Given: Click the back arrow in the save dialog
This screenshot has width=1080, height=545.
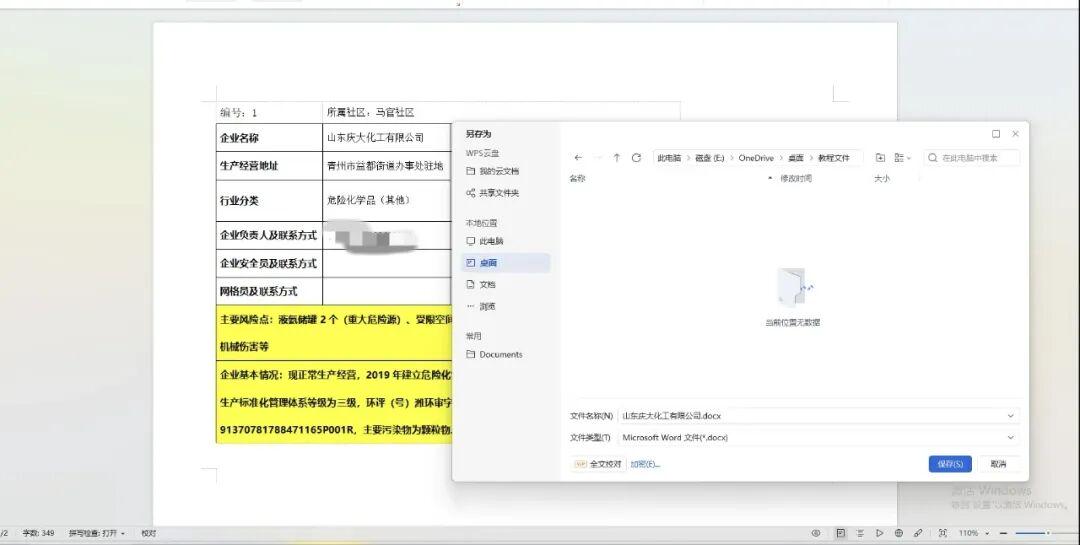Looking at the screenshot, I should click(578, 158).
